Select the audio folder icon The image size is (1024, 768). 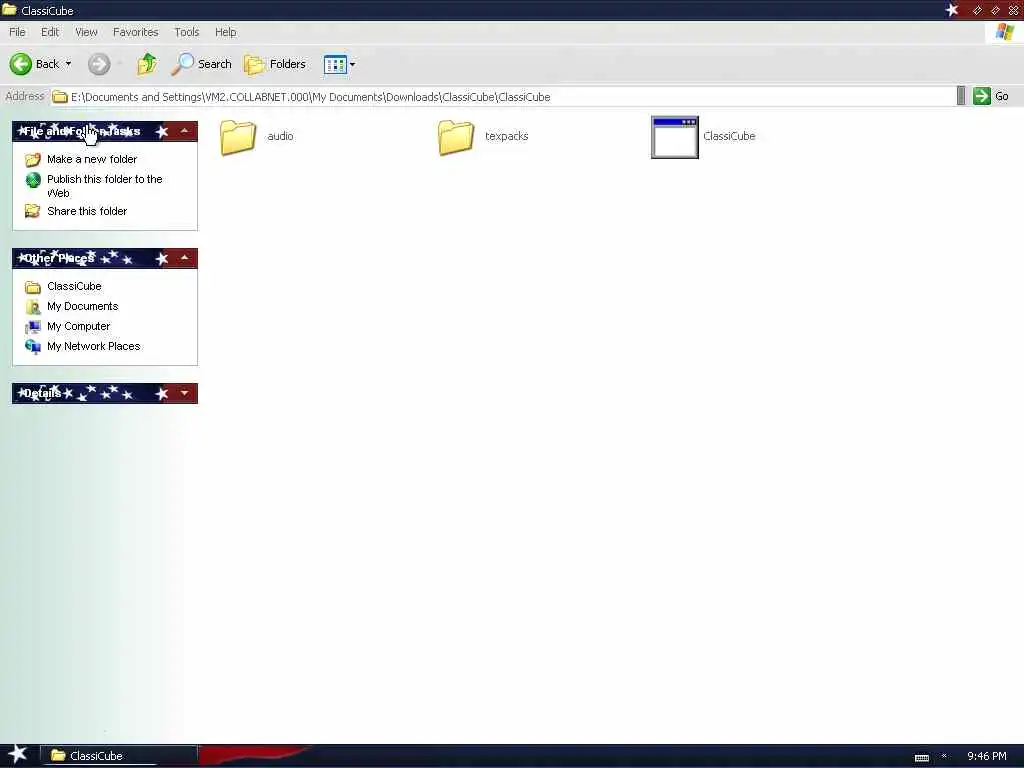click(x=238, y=137)
